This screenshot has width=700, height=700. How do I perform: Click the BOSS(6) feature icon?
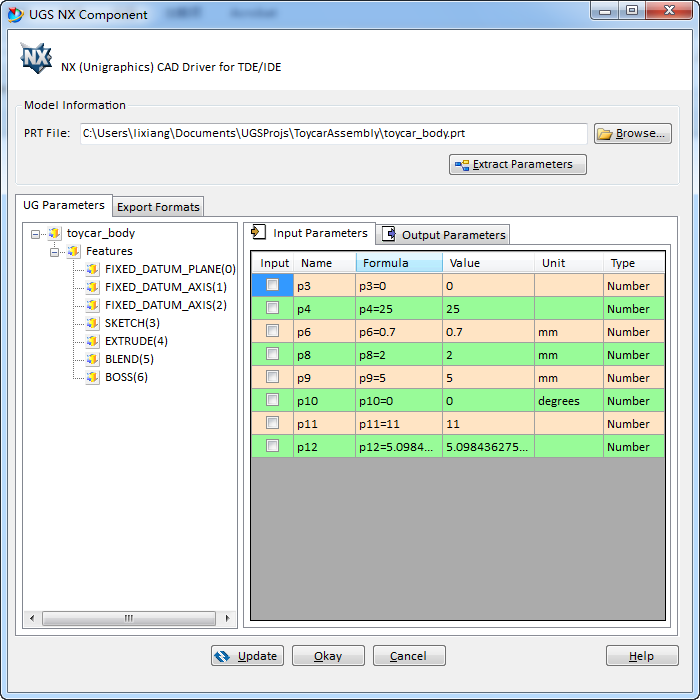tap(92, 377)
